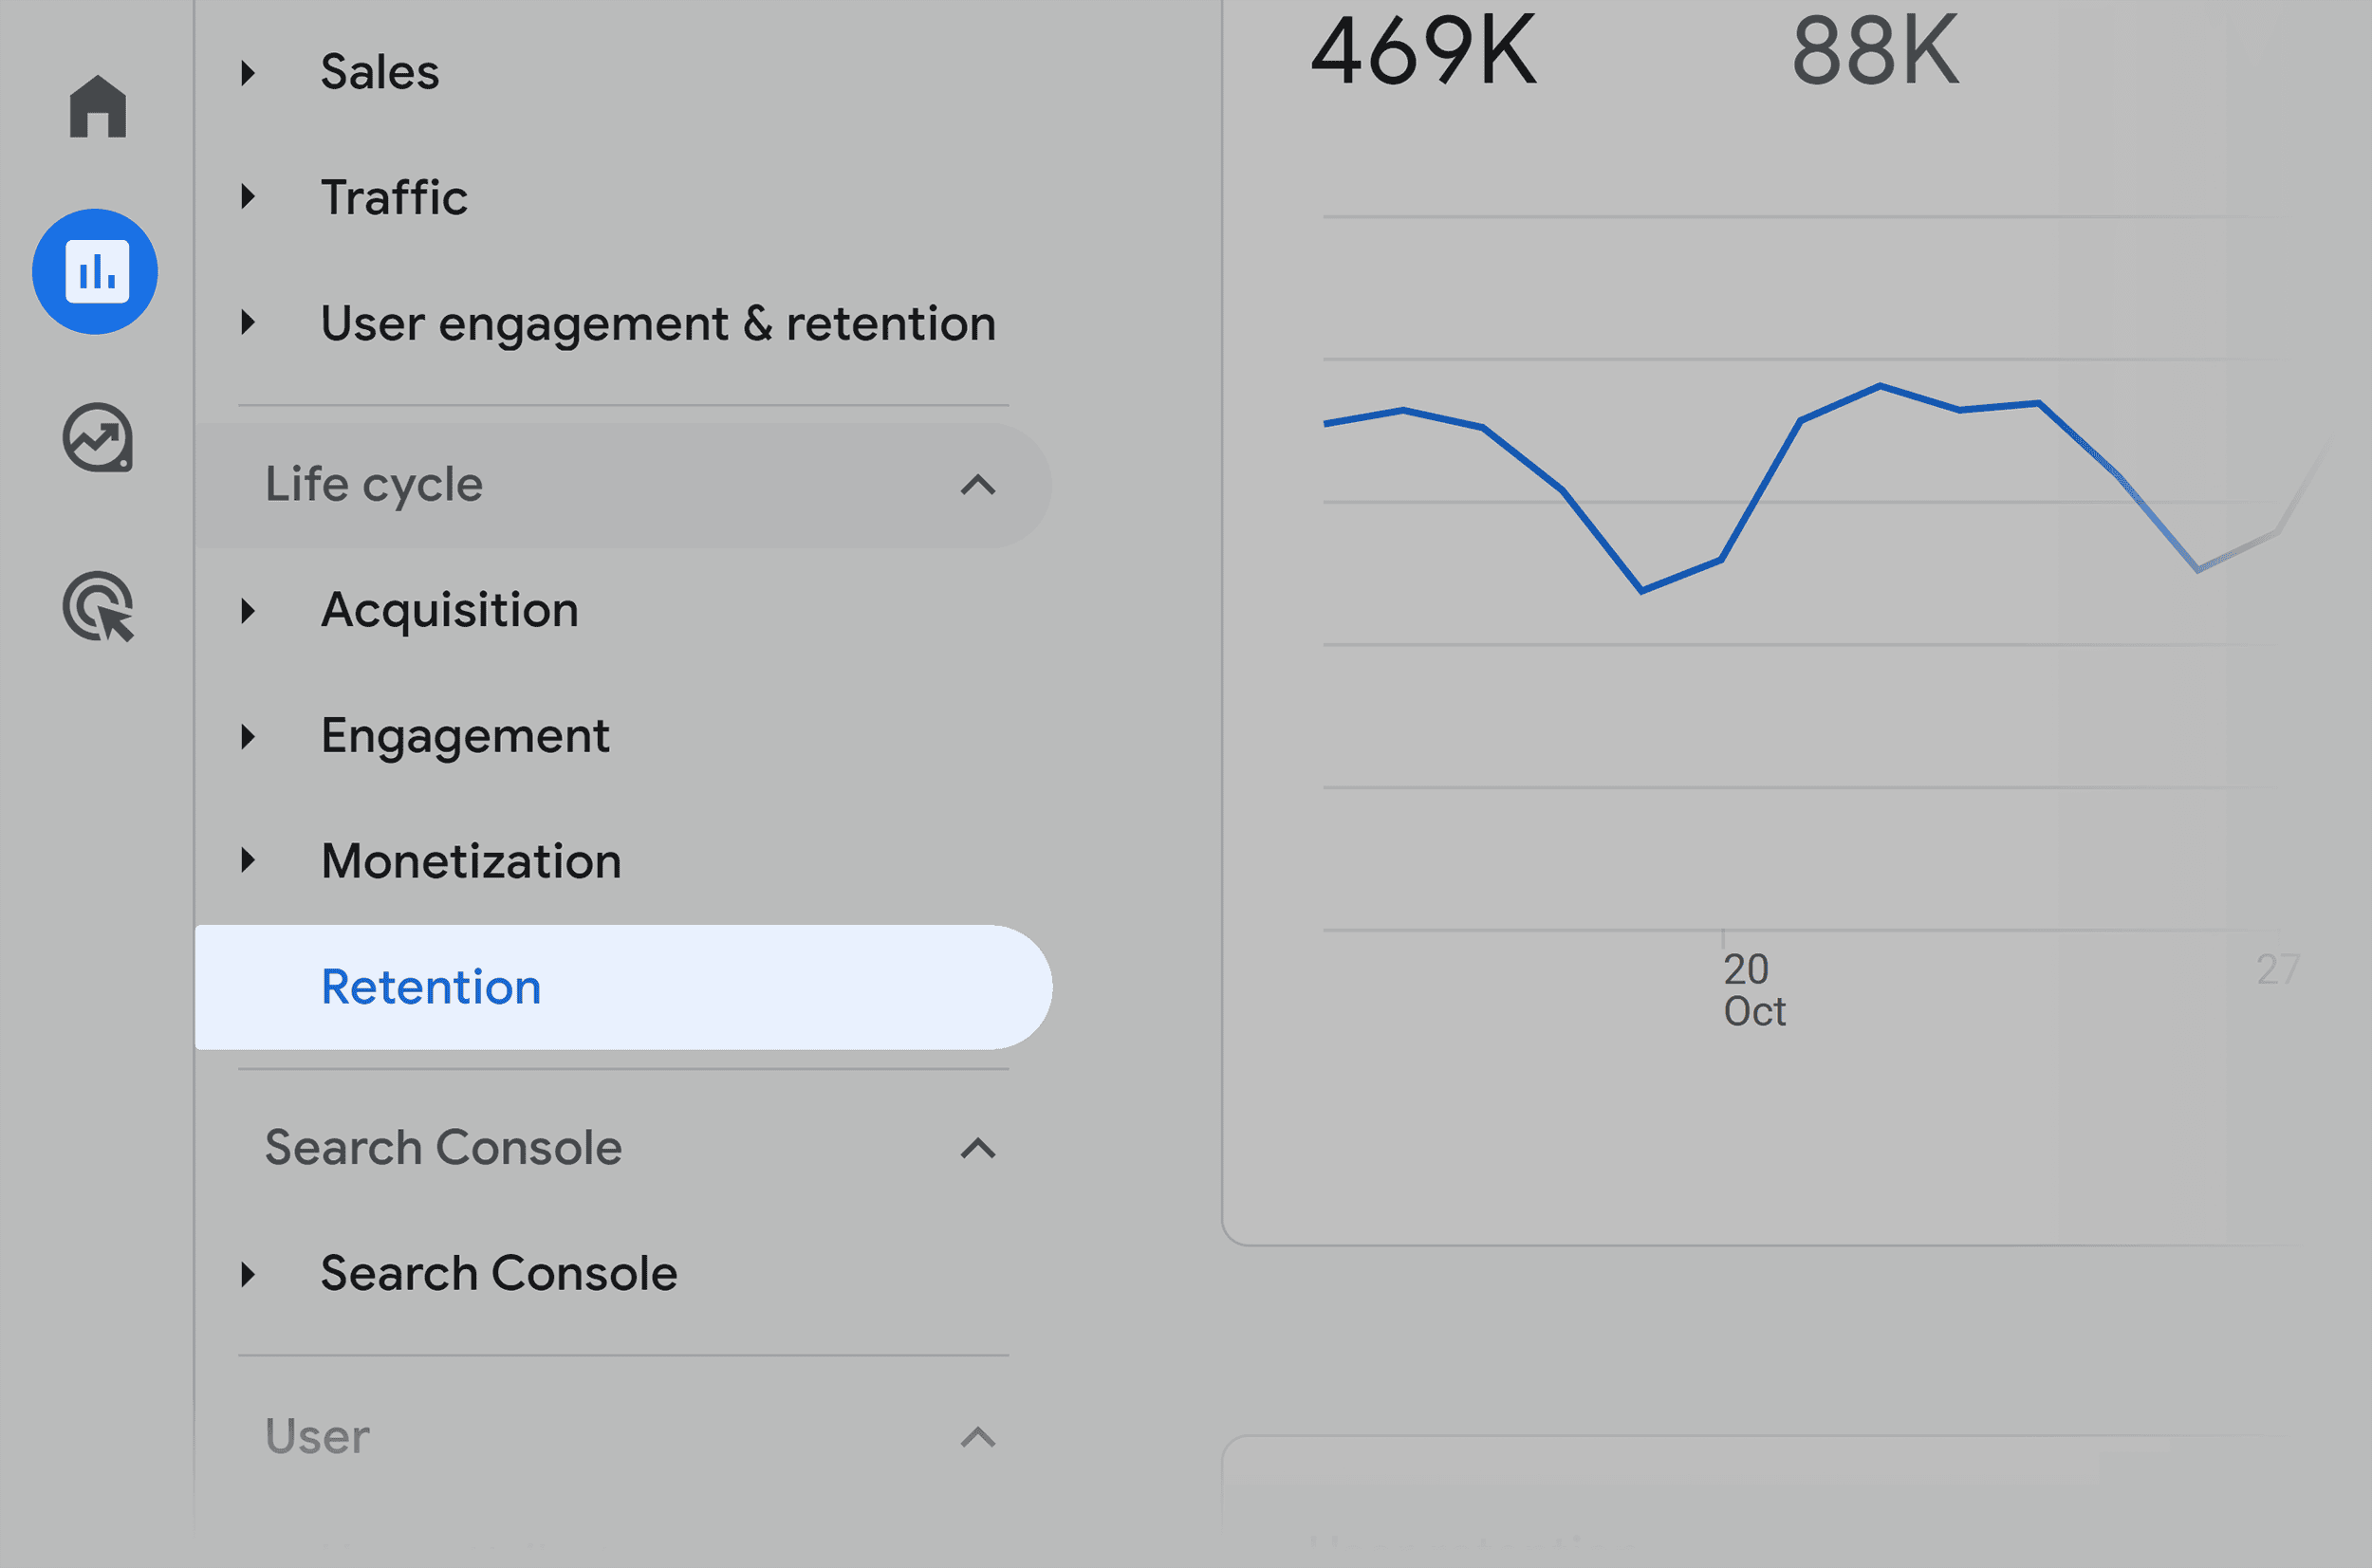The width and height of the screenshot is (2372, 1568).
Task: Expand the Monetization arrow
Action: pyautogui.click(x=249, y=861)
